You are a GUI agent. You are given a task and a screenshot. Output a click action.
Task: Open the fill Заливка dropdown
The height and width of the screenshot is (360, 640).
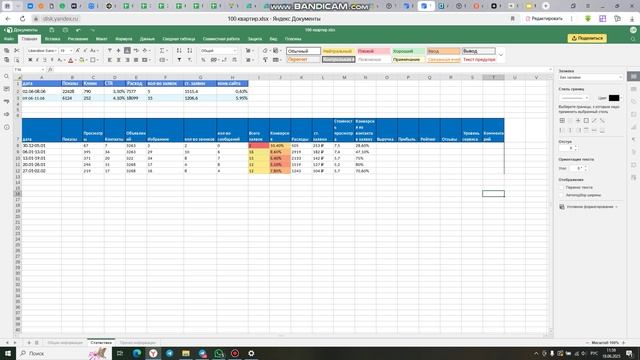pos(590,77)
